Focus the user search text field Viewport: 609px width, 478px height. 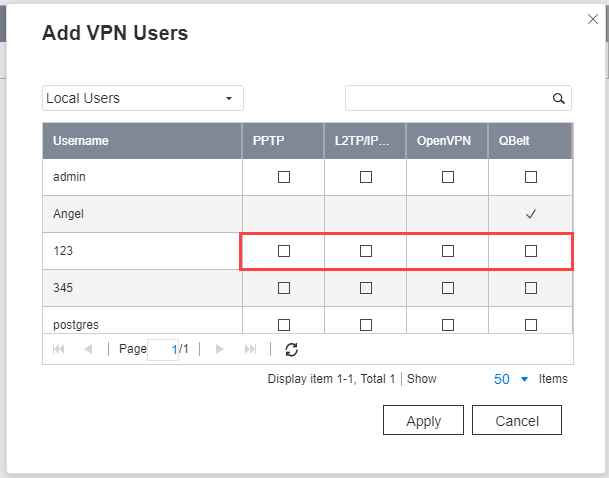tap(449, 98)
